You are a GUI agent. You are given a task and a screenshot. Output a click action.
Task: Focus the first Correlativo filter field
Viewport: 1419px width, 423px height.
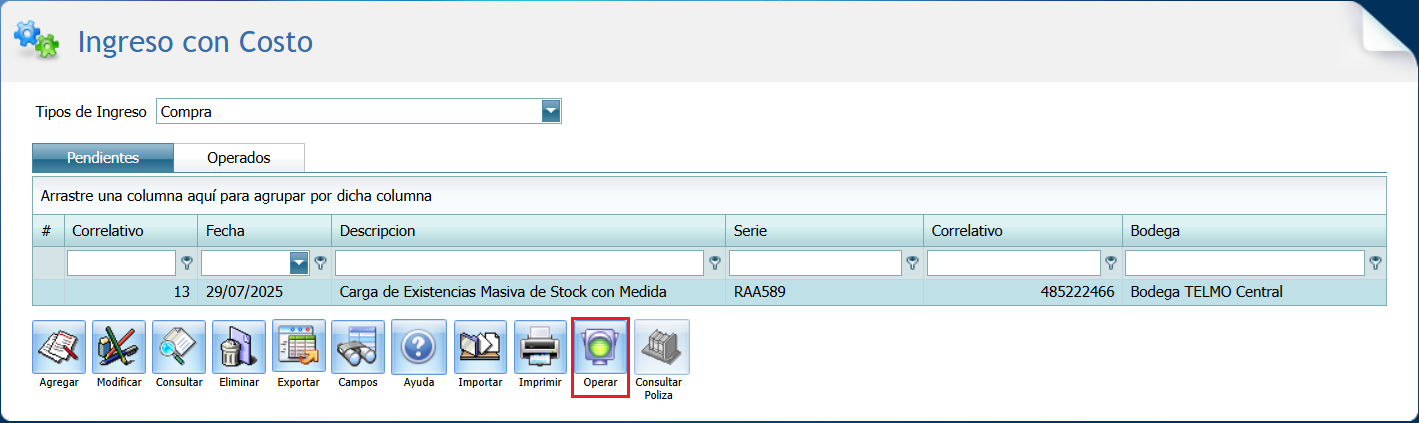[x=121, y=263]
